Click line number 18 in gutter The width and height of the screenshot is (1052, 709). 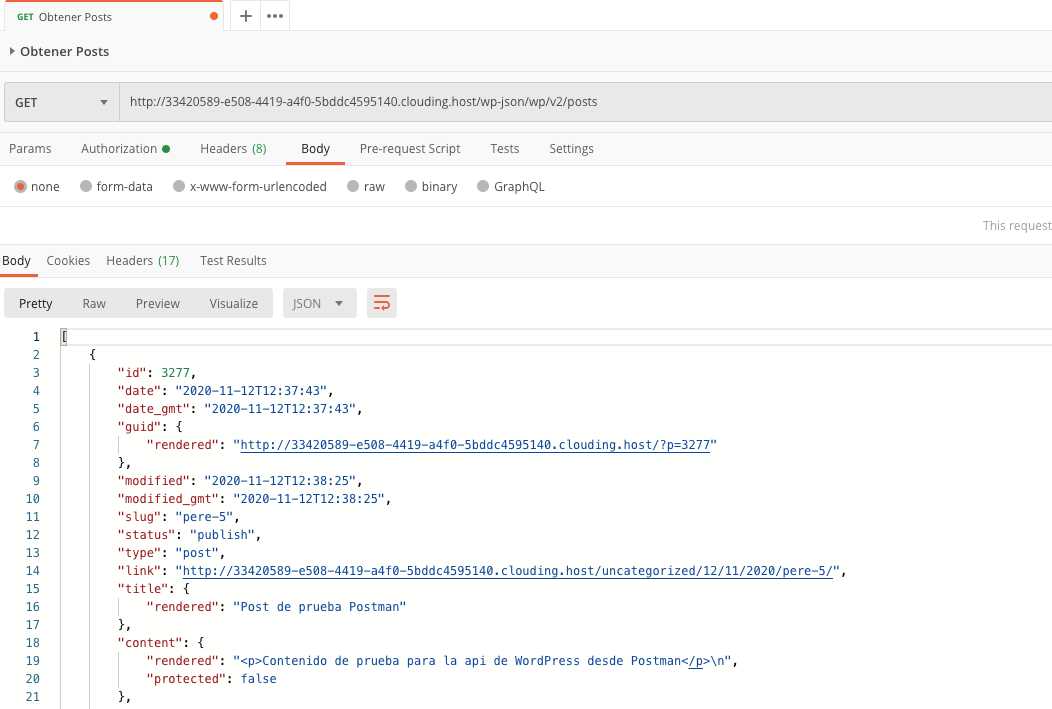[33, 643]
